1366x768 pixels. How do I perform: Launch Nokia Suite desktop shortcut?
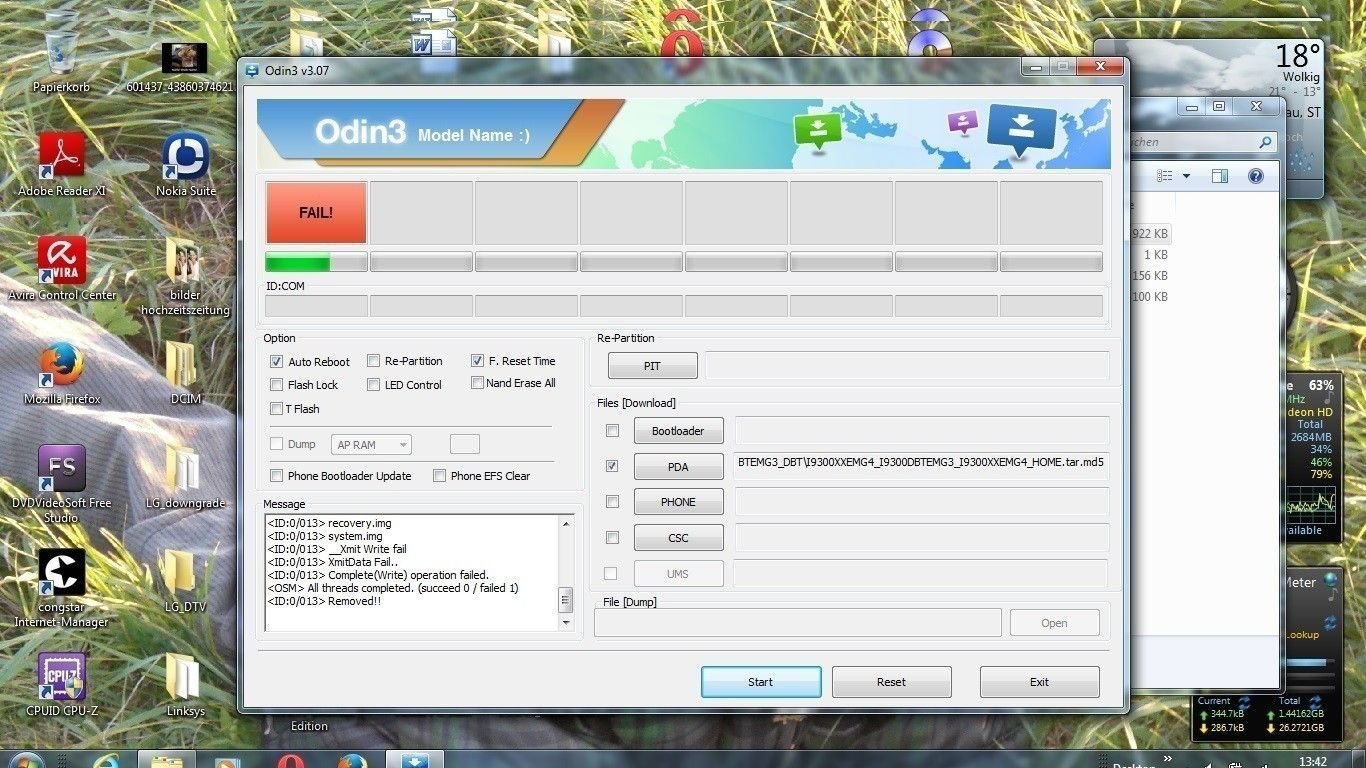tap(185, 165)
